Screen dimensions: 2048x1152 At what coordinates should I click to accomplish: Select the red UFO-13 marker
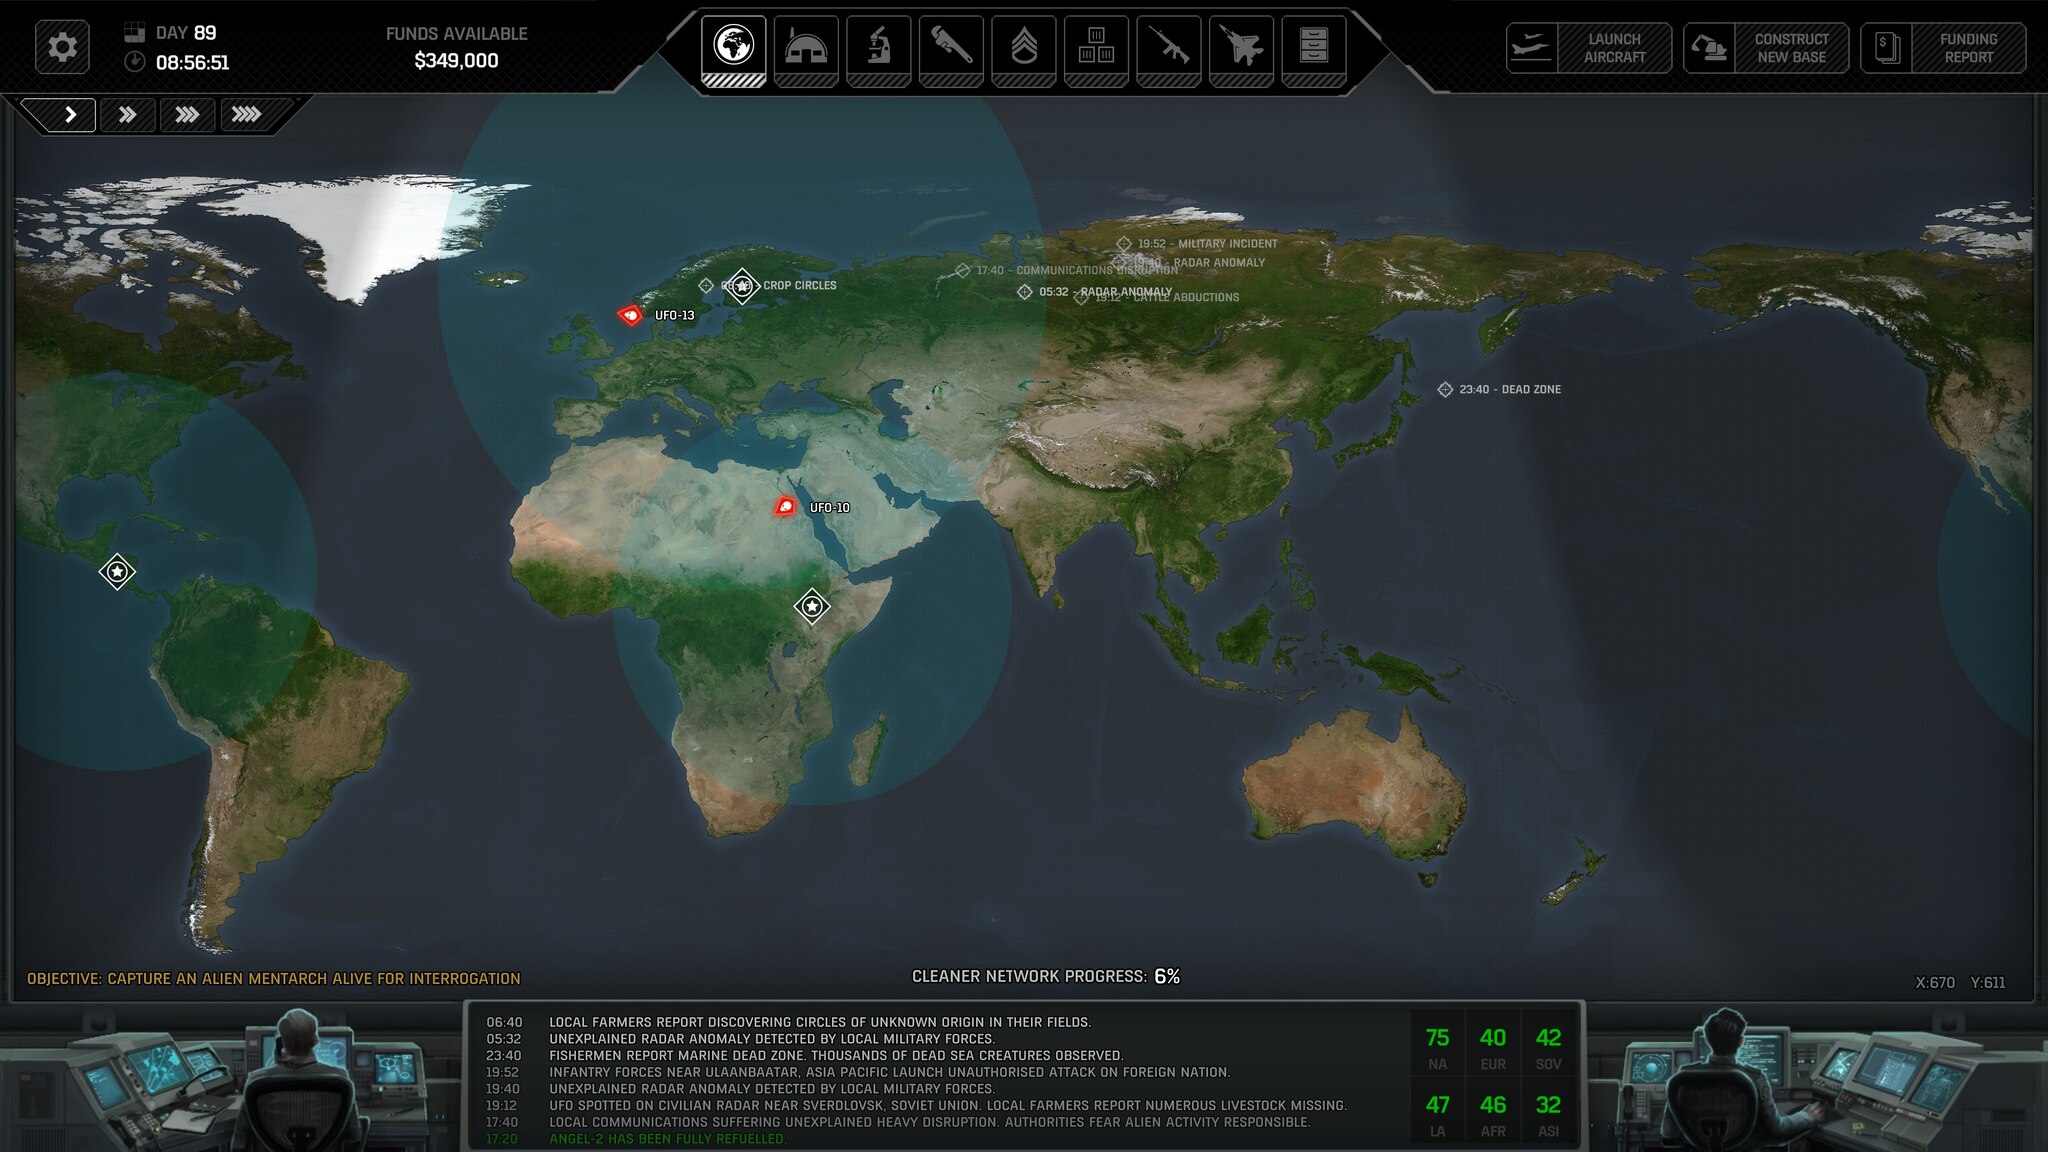point(630,316)
